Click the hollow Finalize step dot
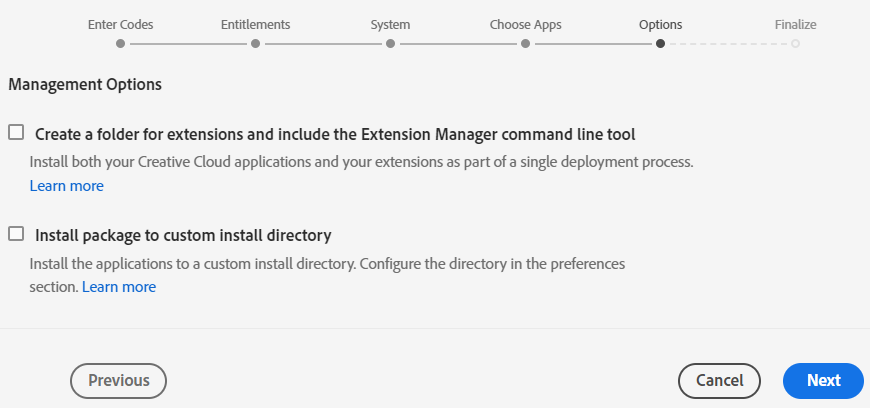 click(x=795, y=44)
